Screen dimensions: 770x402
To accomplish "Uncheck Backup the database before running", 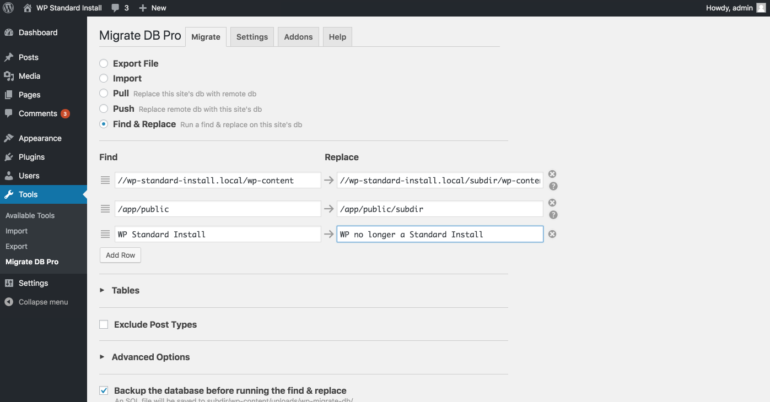I will click(104, 390).
